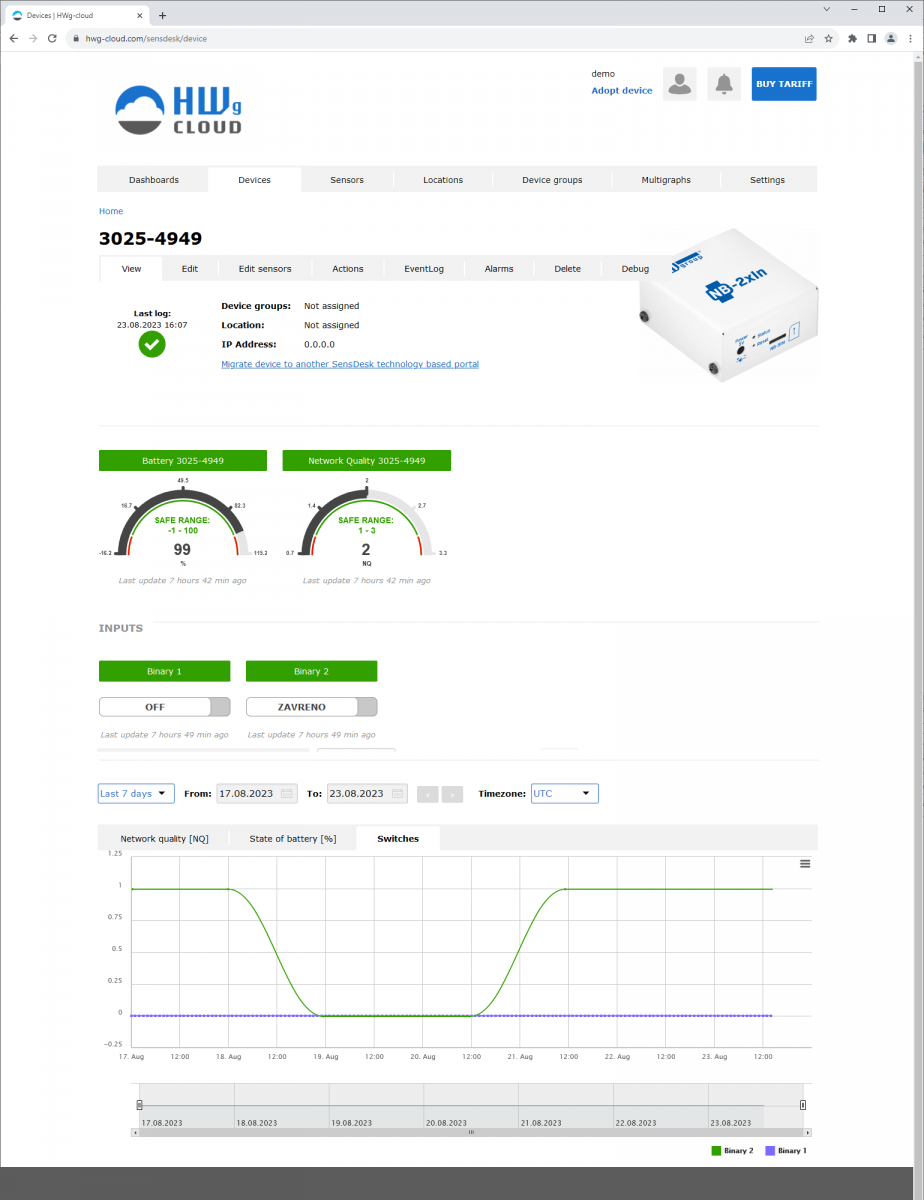The height and width of the screenshot is (1200, 924).
Task: Reload the page with the refresh icon
Action: [52, 38]
